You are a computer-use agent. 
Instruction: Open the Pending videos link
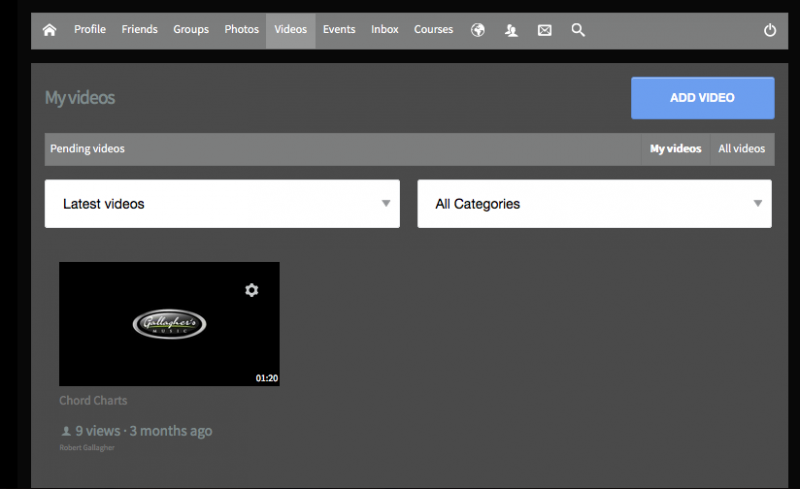[88, 149]
